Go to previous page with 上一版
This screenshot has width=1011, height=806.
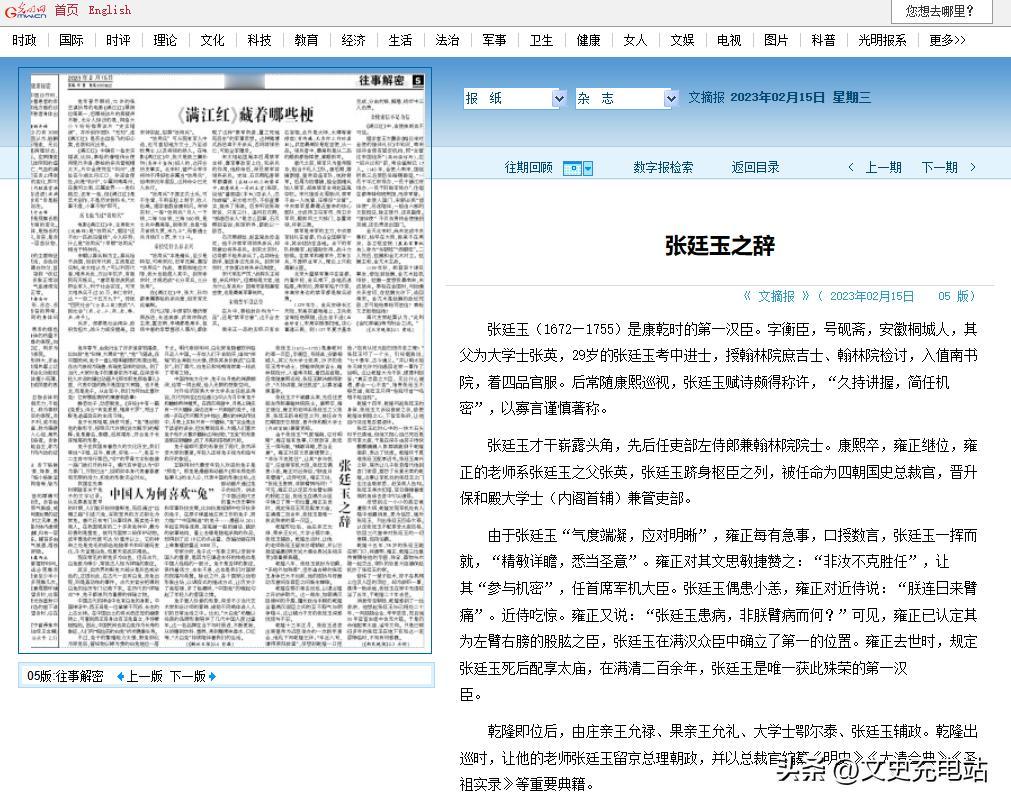[x=139, y=676]
